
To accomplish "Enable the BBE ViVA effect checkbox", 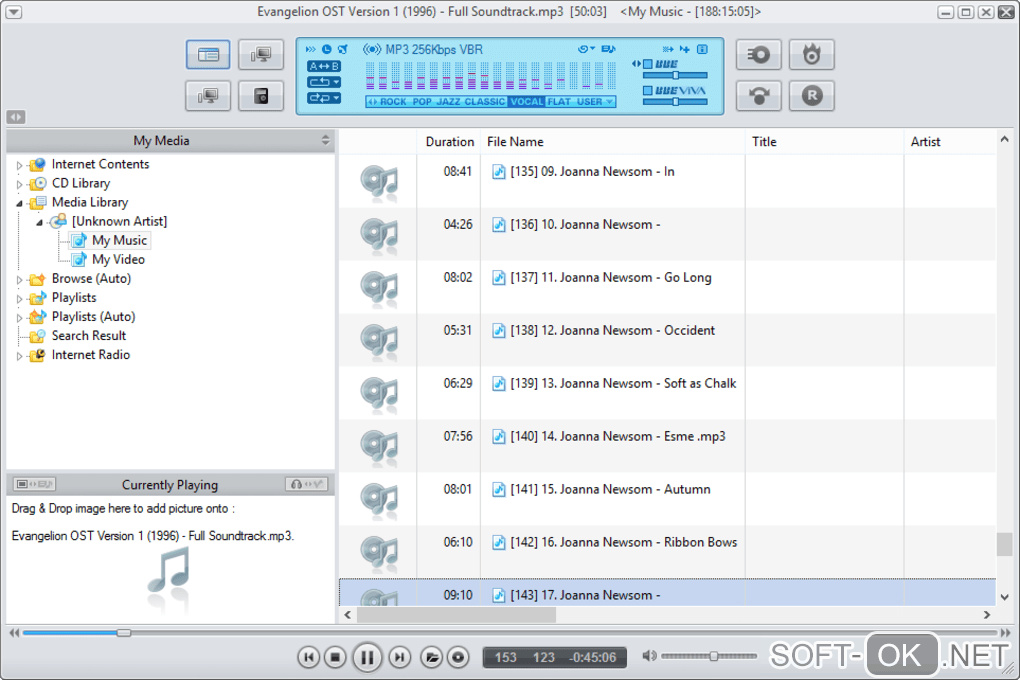I will pos(648,90).
